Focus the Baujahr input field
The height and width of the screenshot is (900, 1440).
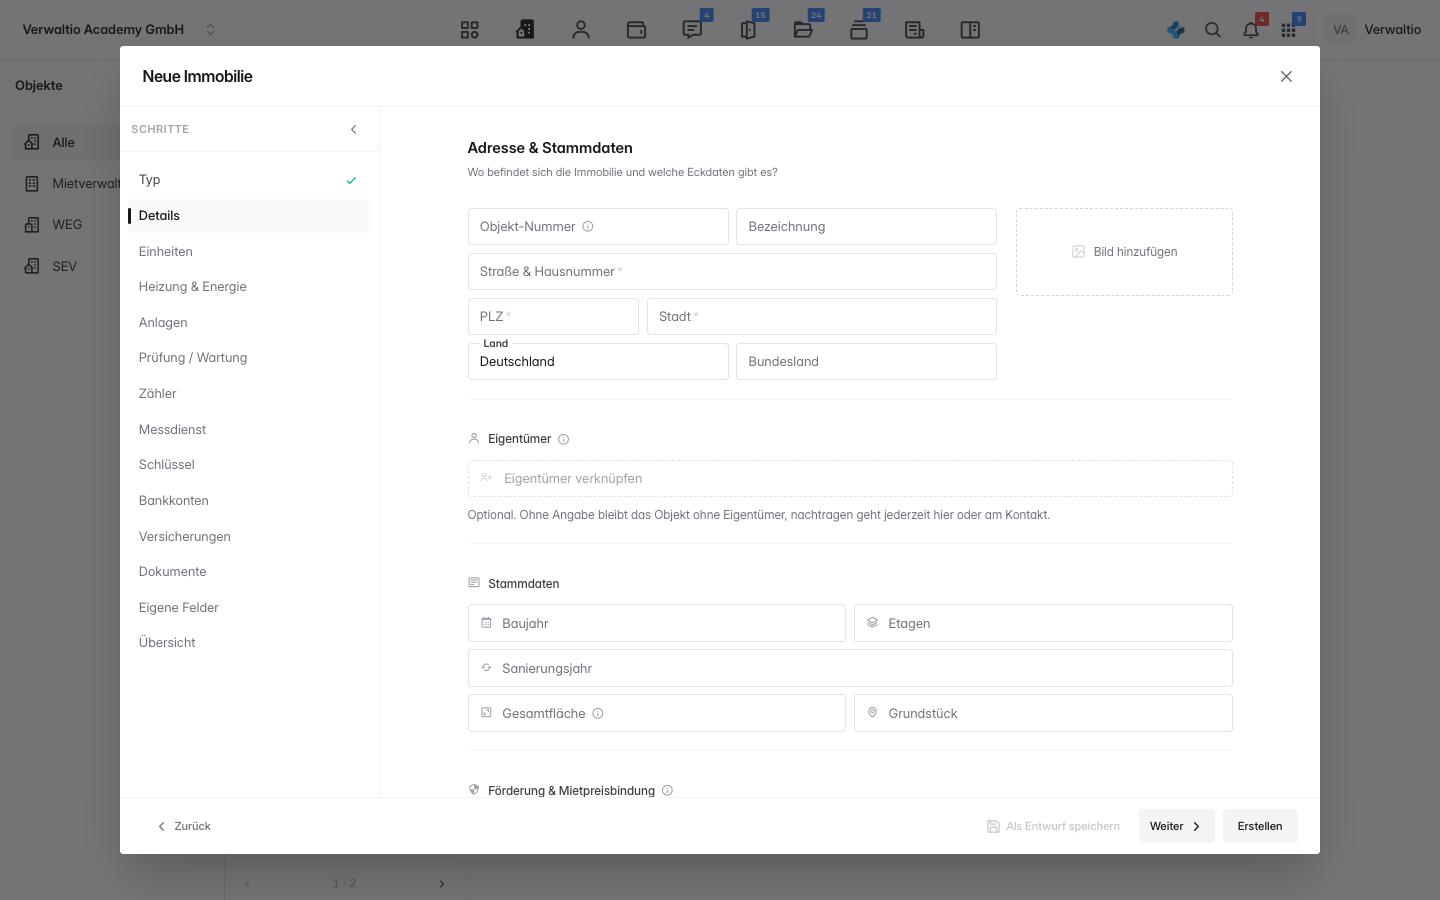pos(656,623)
